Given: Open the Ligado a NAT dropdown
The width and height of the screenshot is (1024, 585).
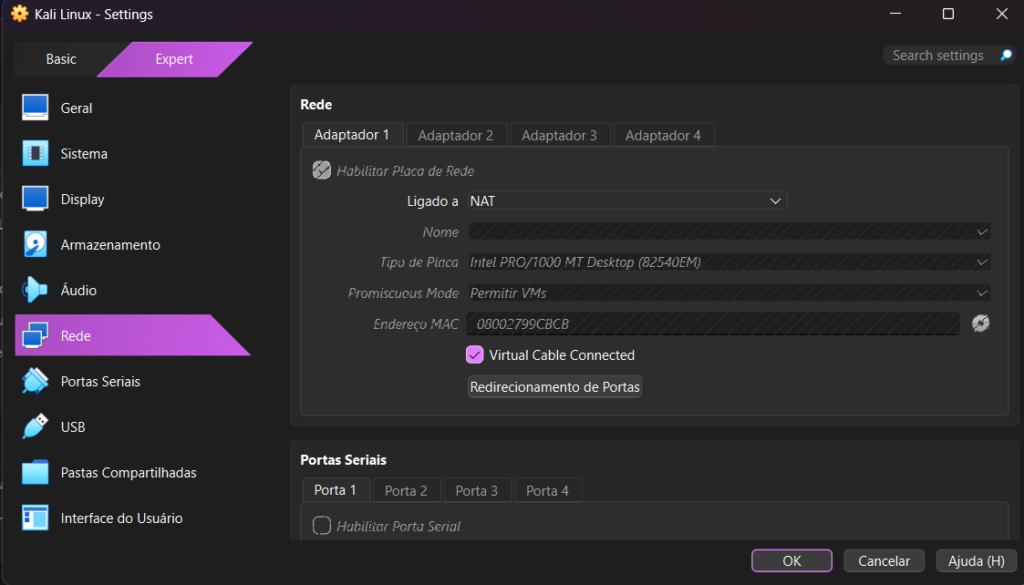Looking at the screenshot, I should (x=627, y=201).
